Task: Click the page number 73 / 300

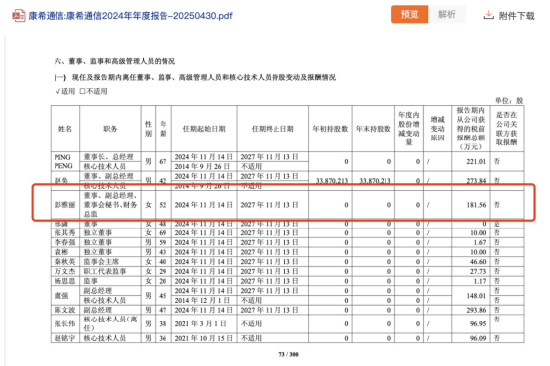Action: point(288,354)
